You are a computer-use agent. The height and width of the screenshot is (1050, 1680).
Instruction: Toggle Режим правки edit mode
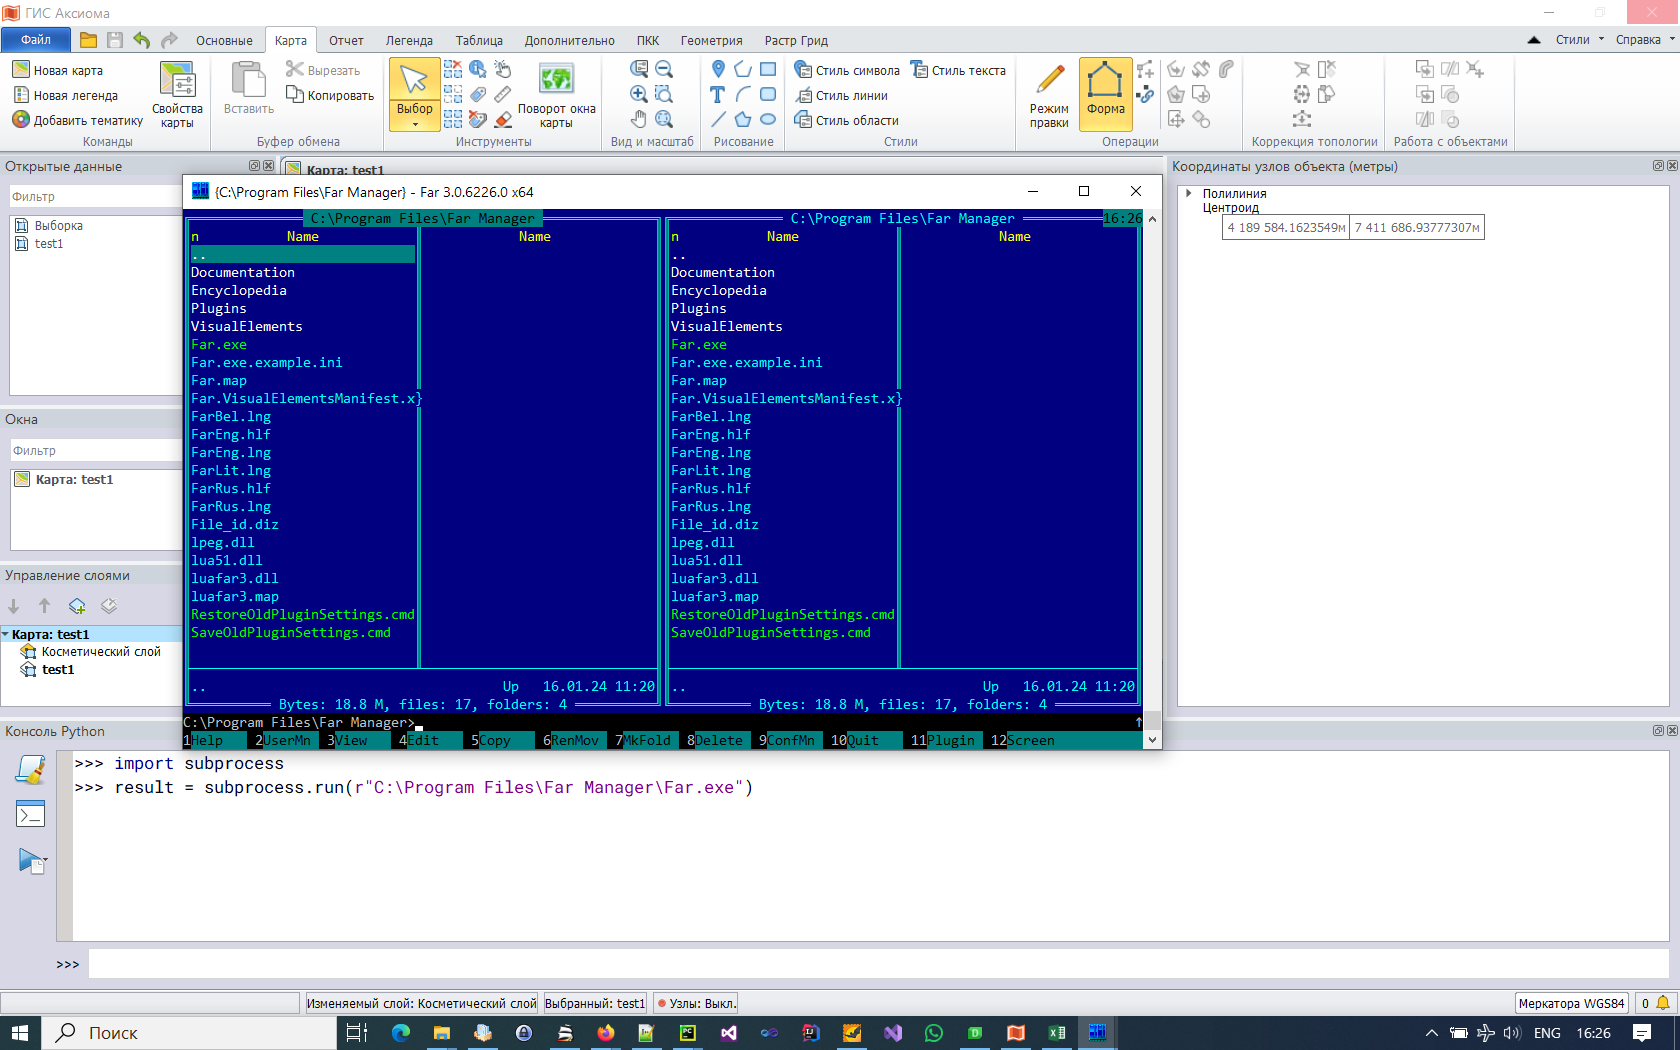pyautogui.click(x=1049, y=95)
